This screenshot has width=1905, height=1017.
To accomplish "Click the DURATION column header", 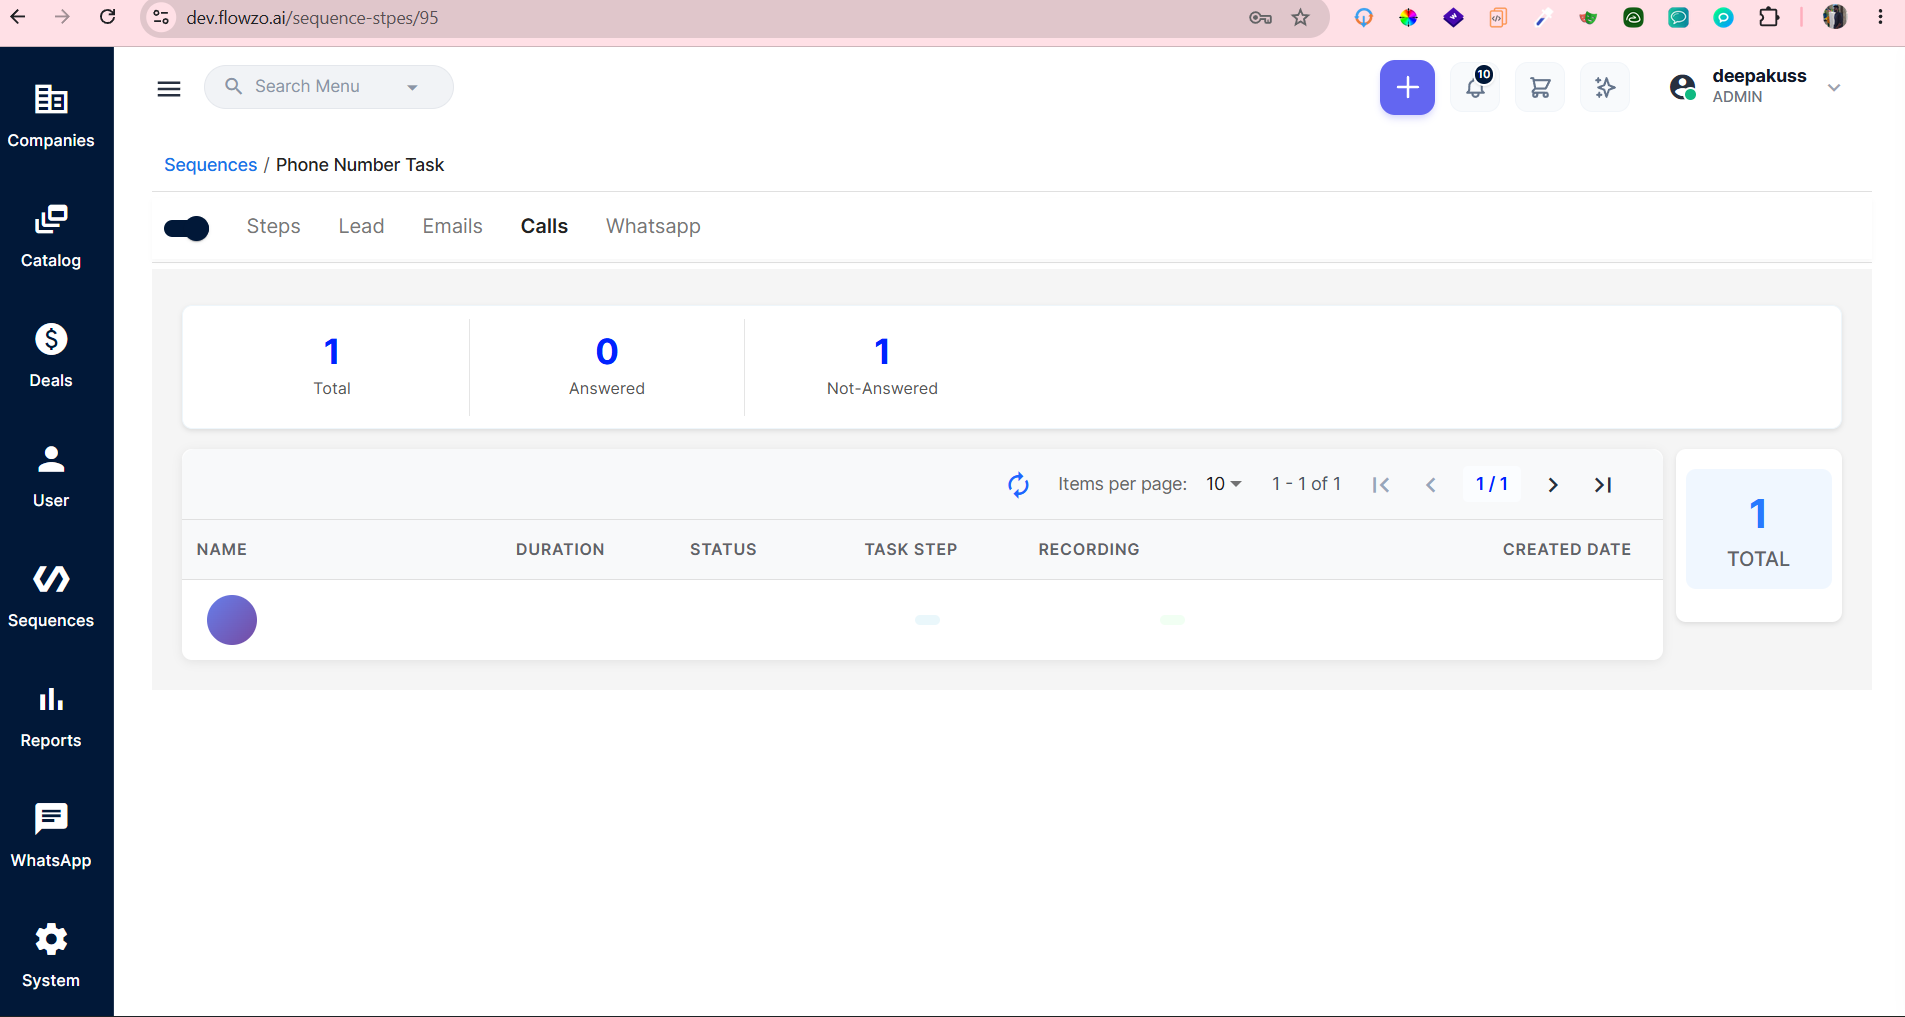I will [560, 550].
